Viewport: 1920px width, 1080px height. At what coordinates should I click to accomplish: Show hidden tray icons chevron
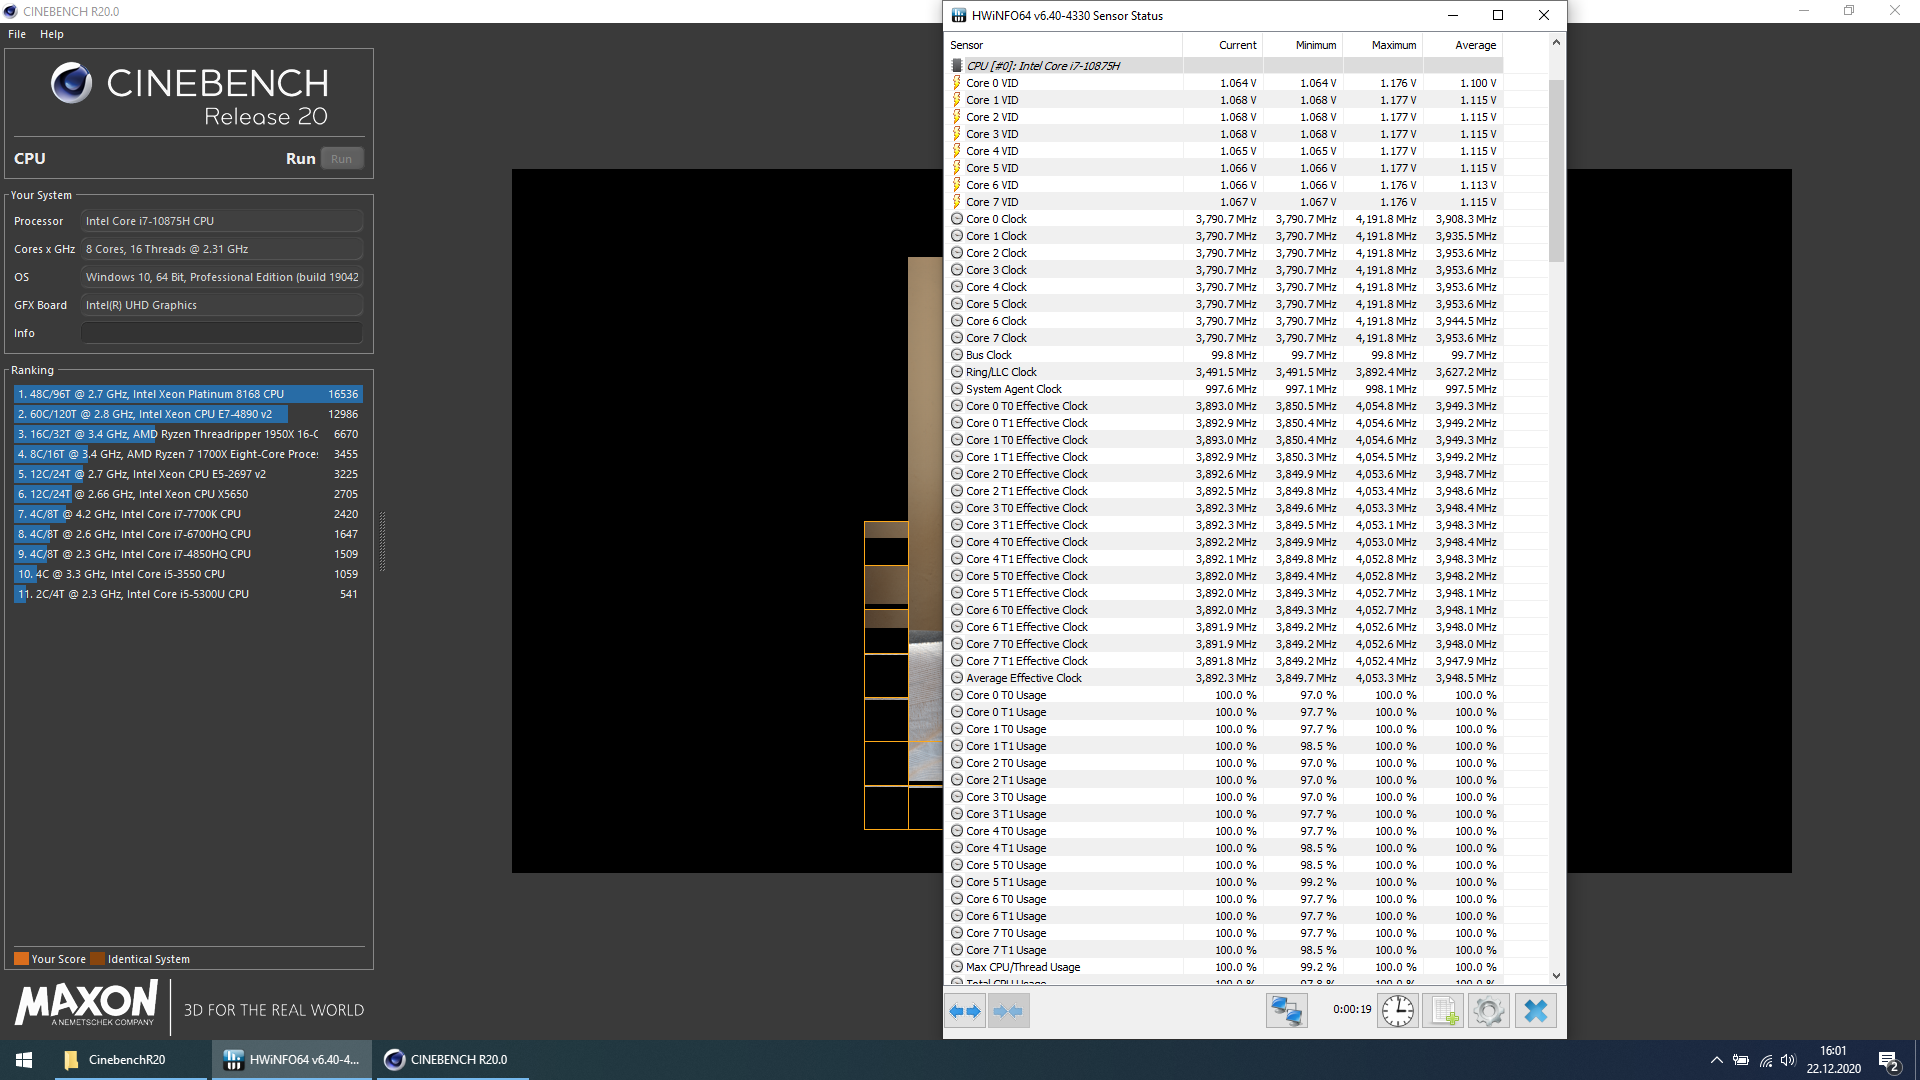(x=1717, y=1061)
